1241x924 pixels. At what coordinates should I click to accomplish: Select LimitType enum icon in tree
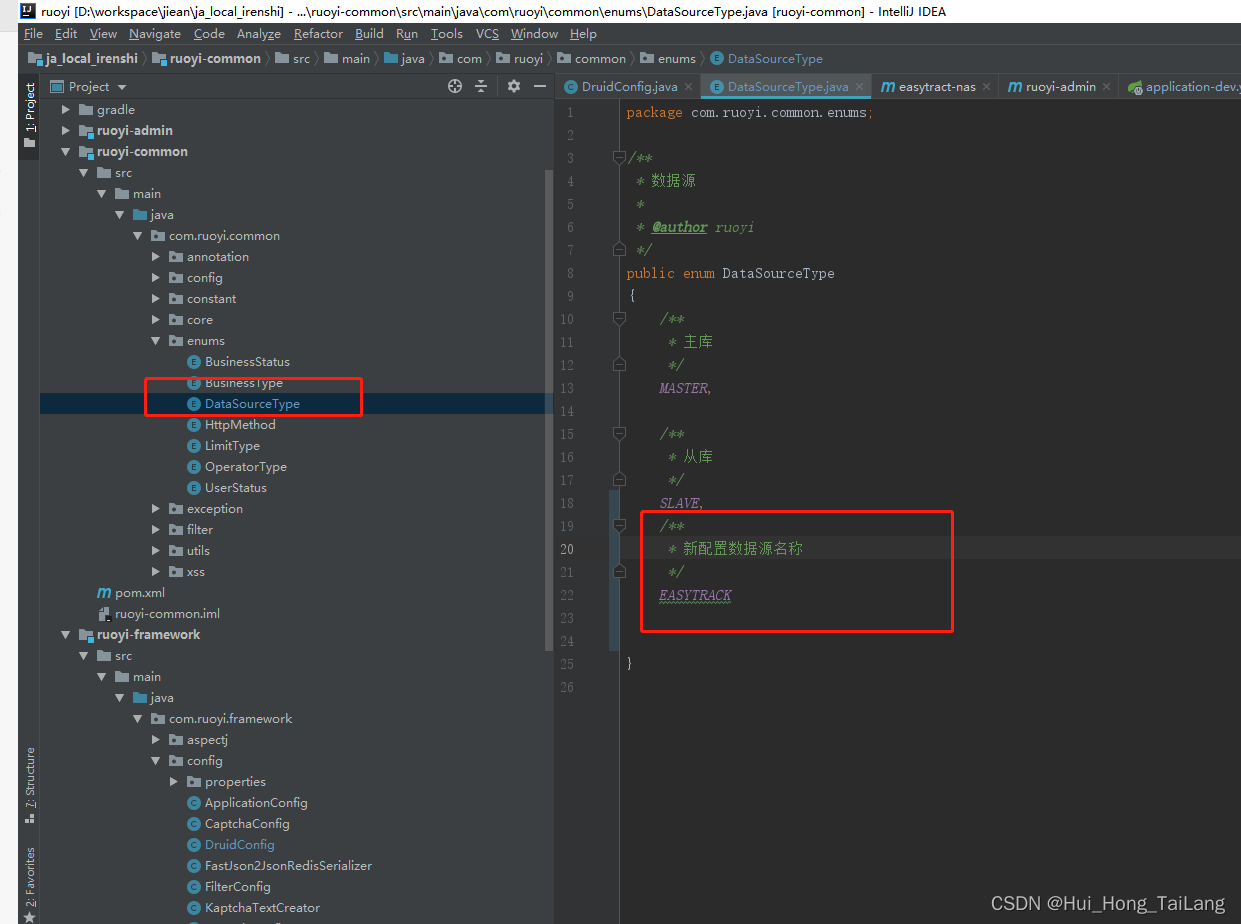click(195, 446)
